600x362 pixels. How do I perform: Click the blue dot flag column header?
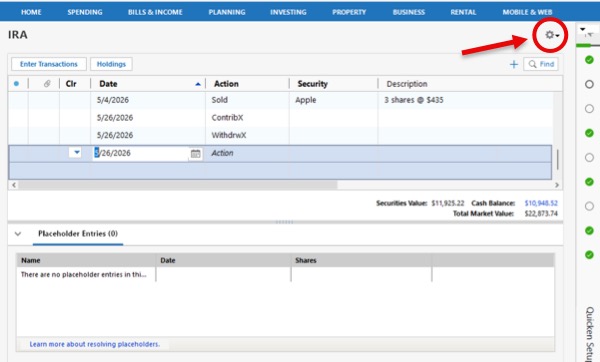(16, 84)
